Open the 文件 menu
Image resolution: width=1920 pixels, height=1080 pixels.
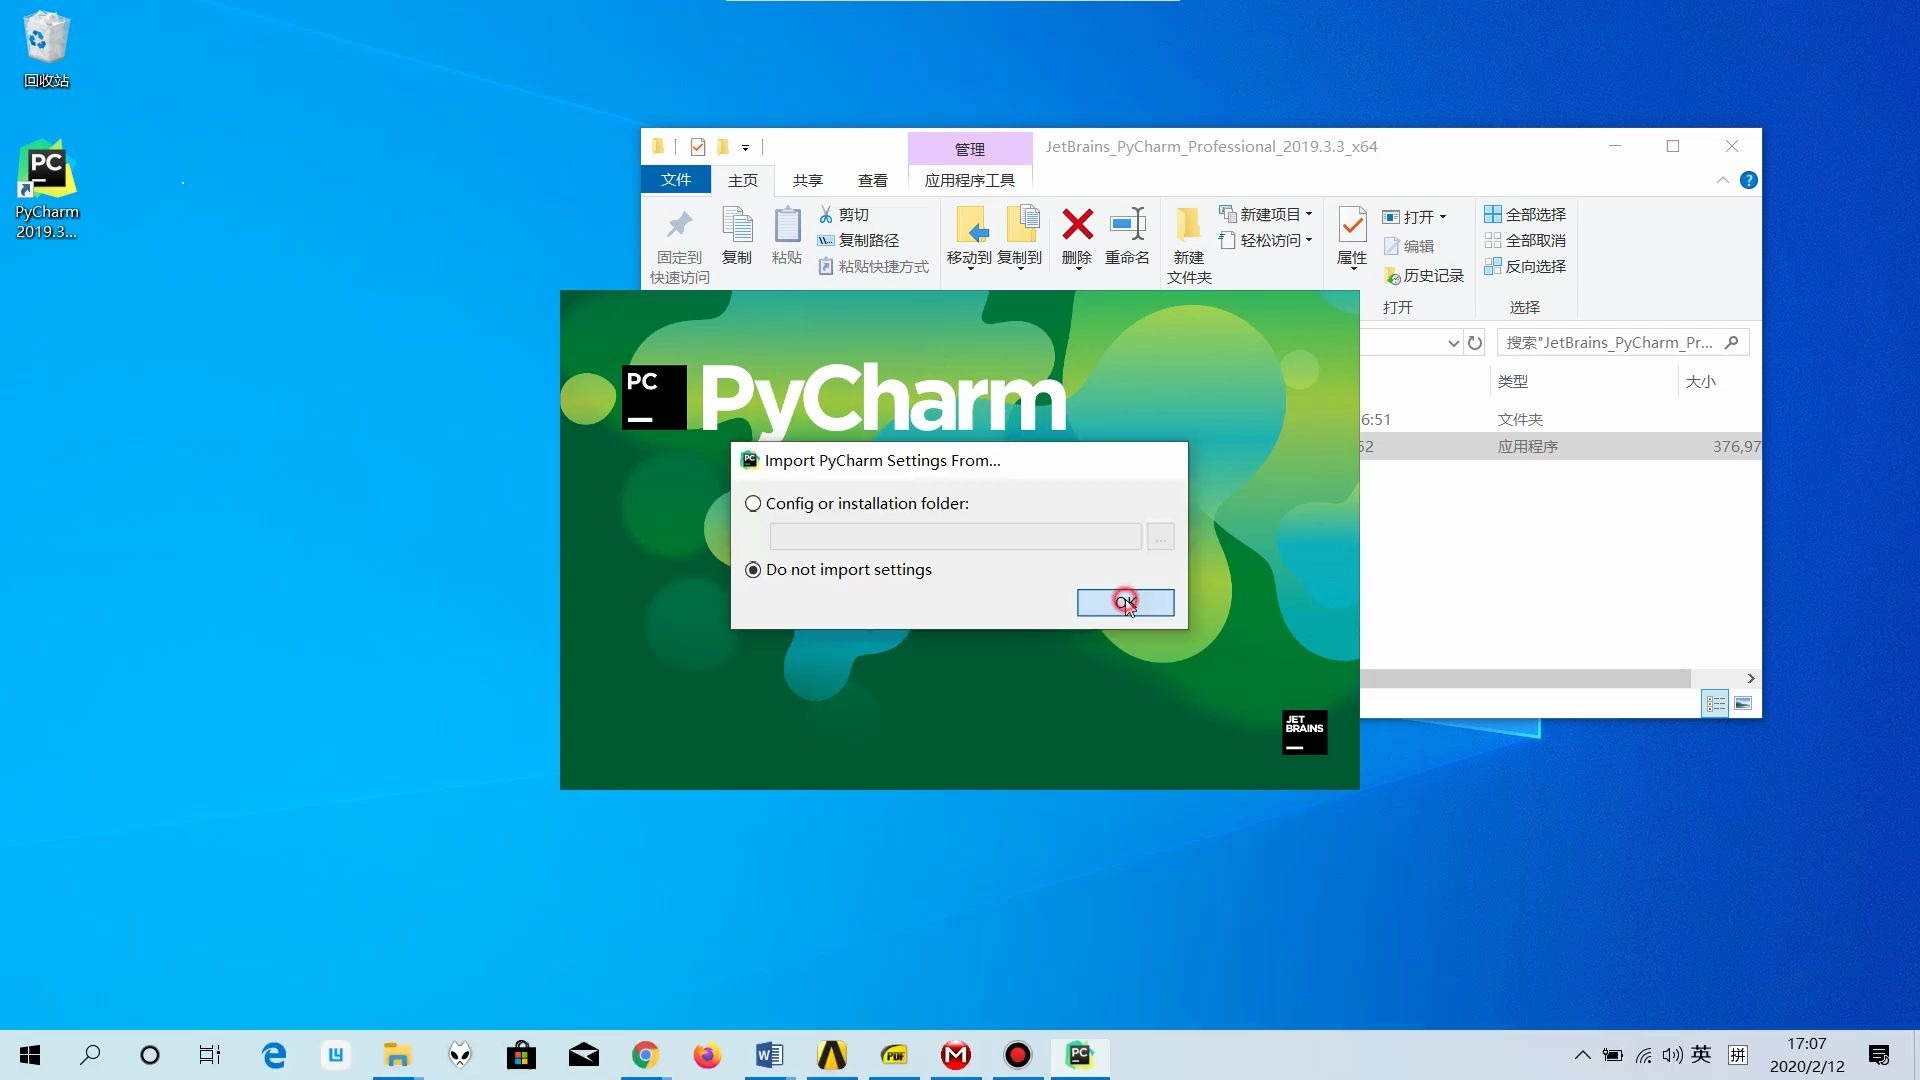coord(676,180)
